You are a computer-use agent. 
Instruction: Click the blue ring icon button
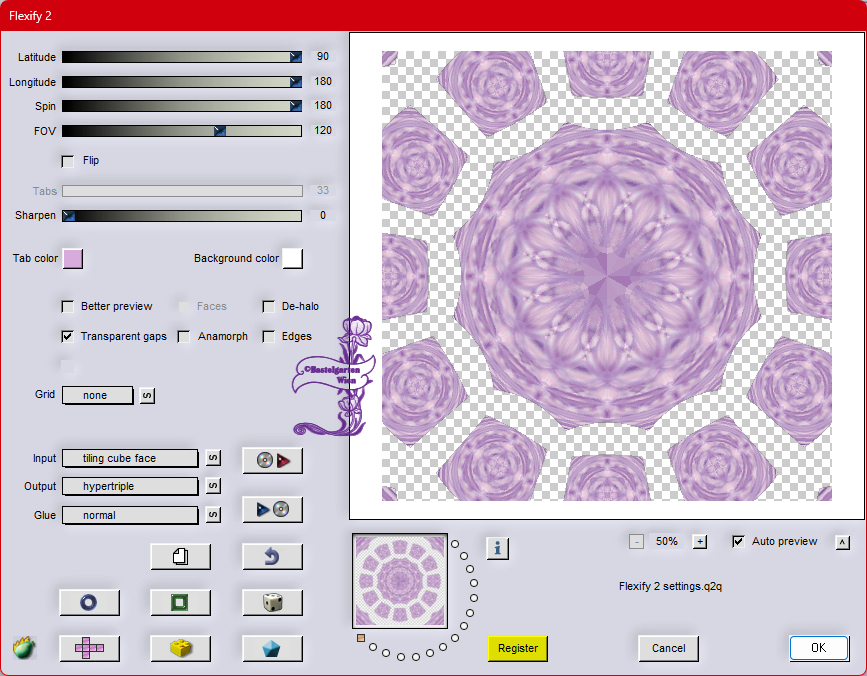tap(89, 602)
